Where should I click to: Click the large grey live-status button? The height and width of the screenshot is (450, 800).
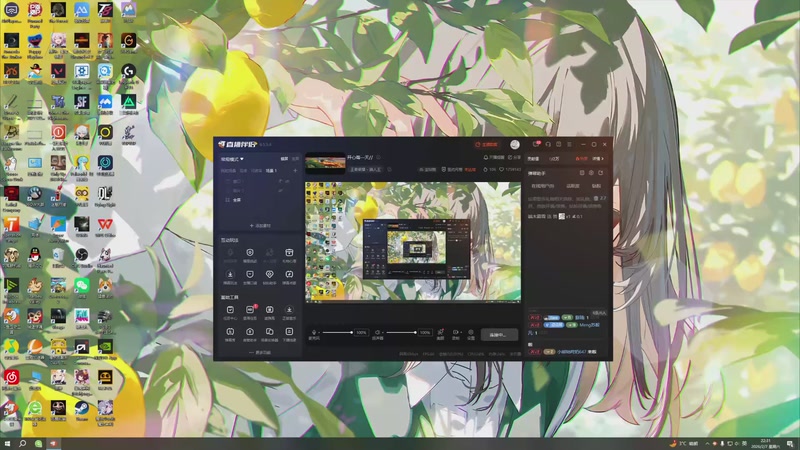499,335
